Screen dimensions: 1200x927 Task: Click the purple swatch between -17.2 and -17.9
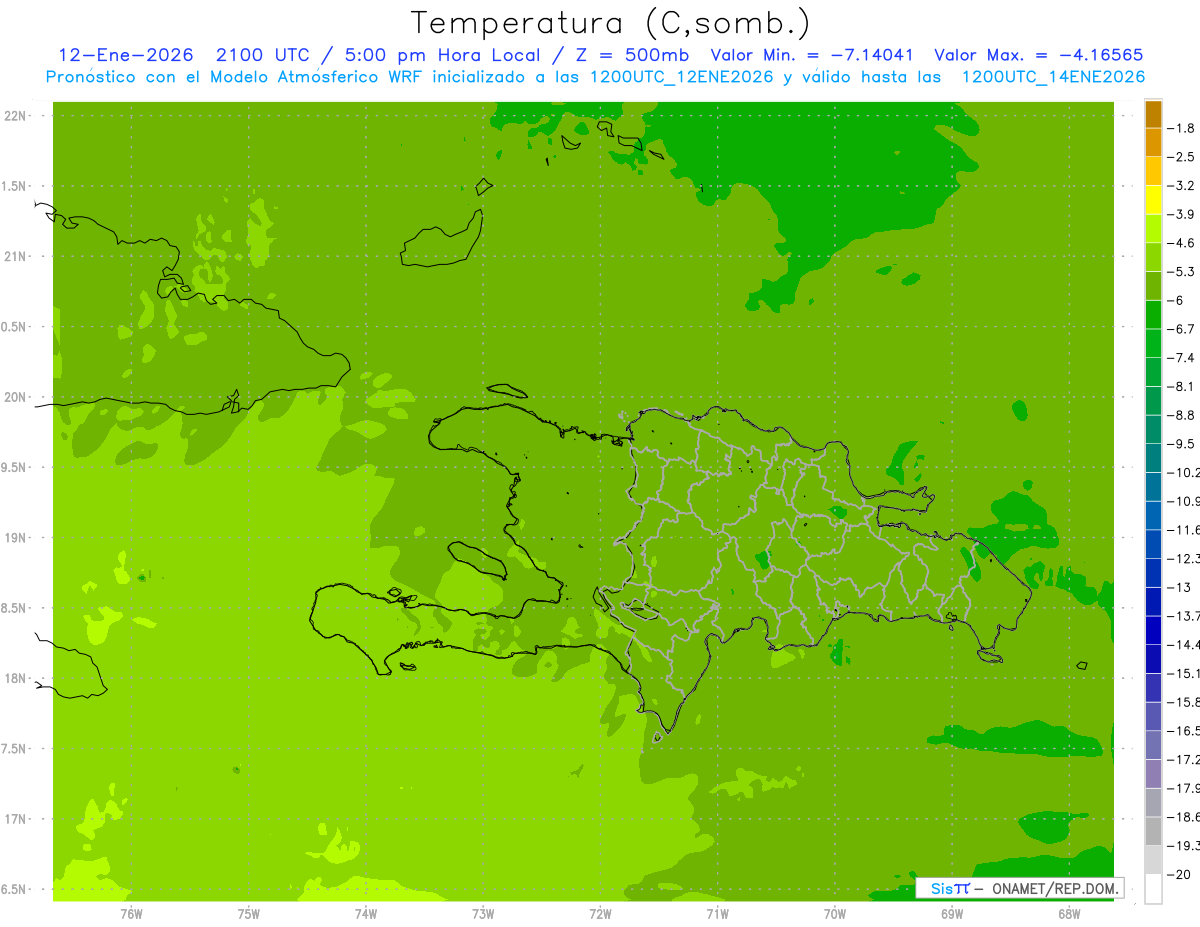pos(1153,774)
